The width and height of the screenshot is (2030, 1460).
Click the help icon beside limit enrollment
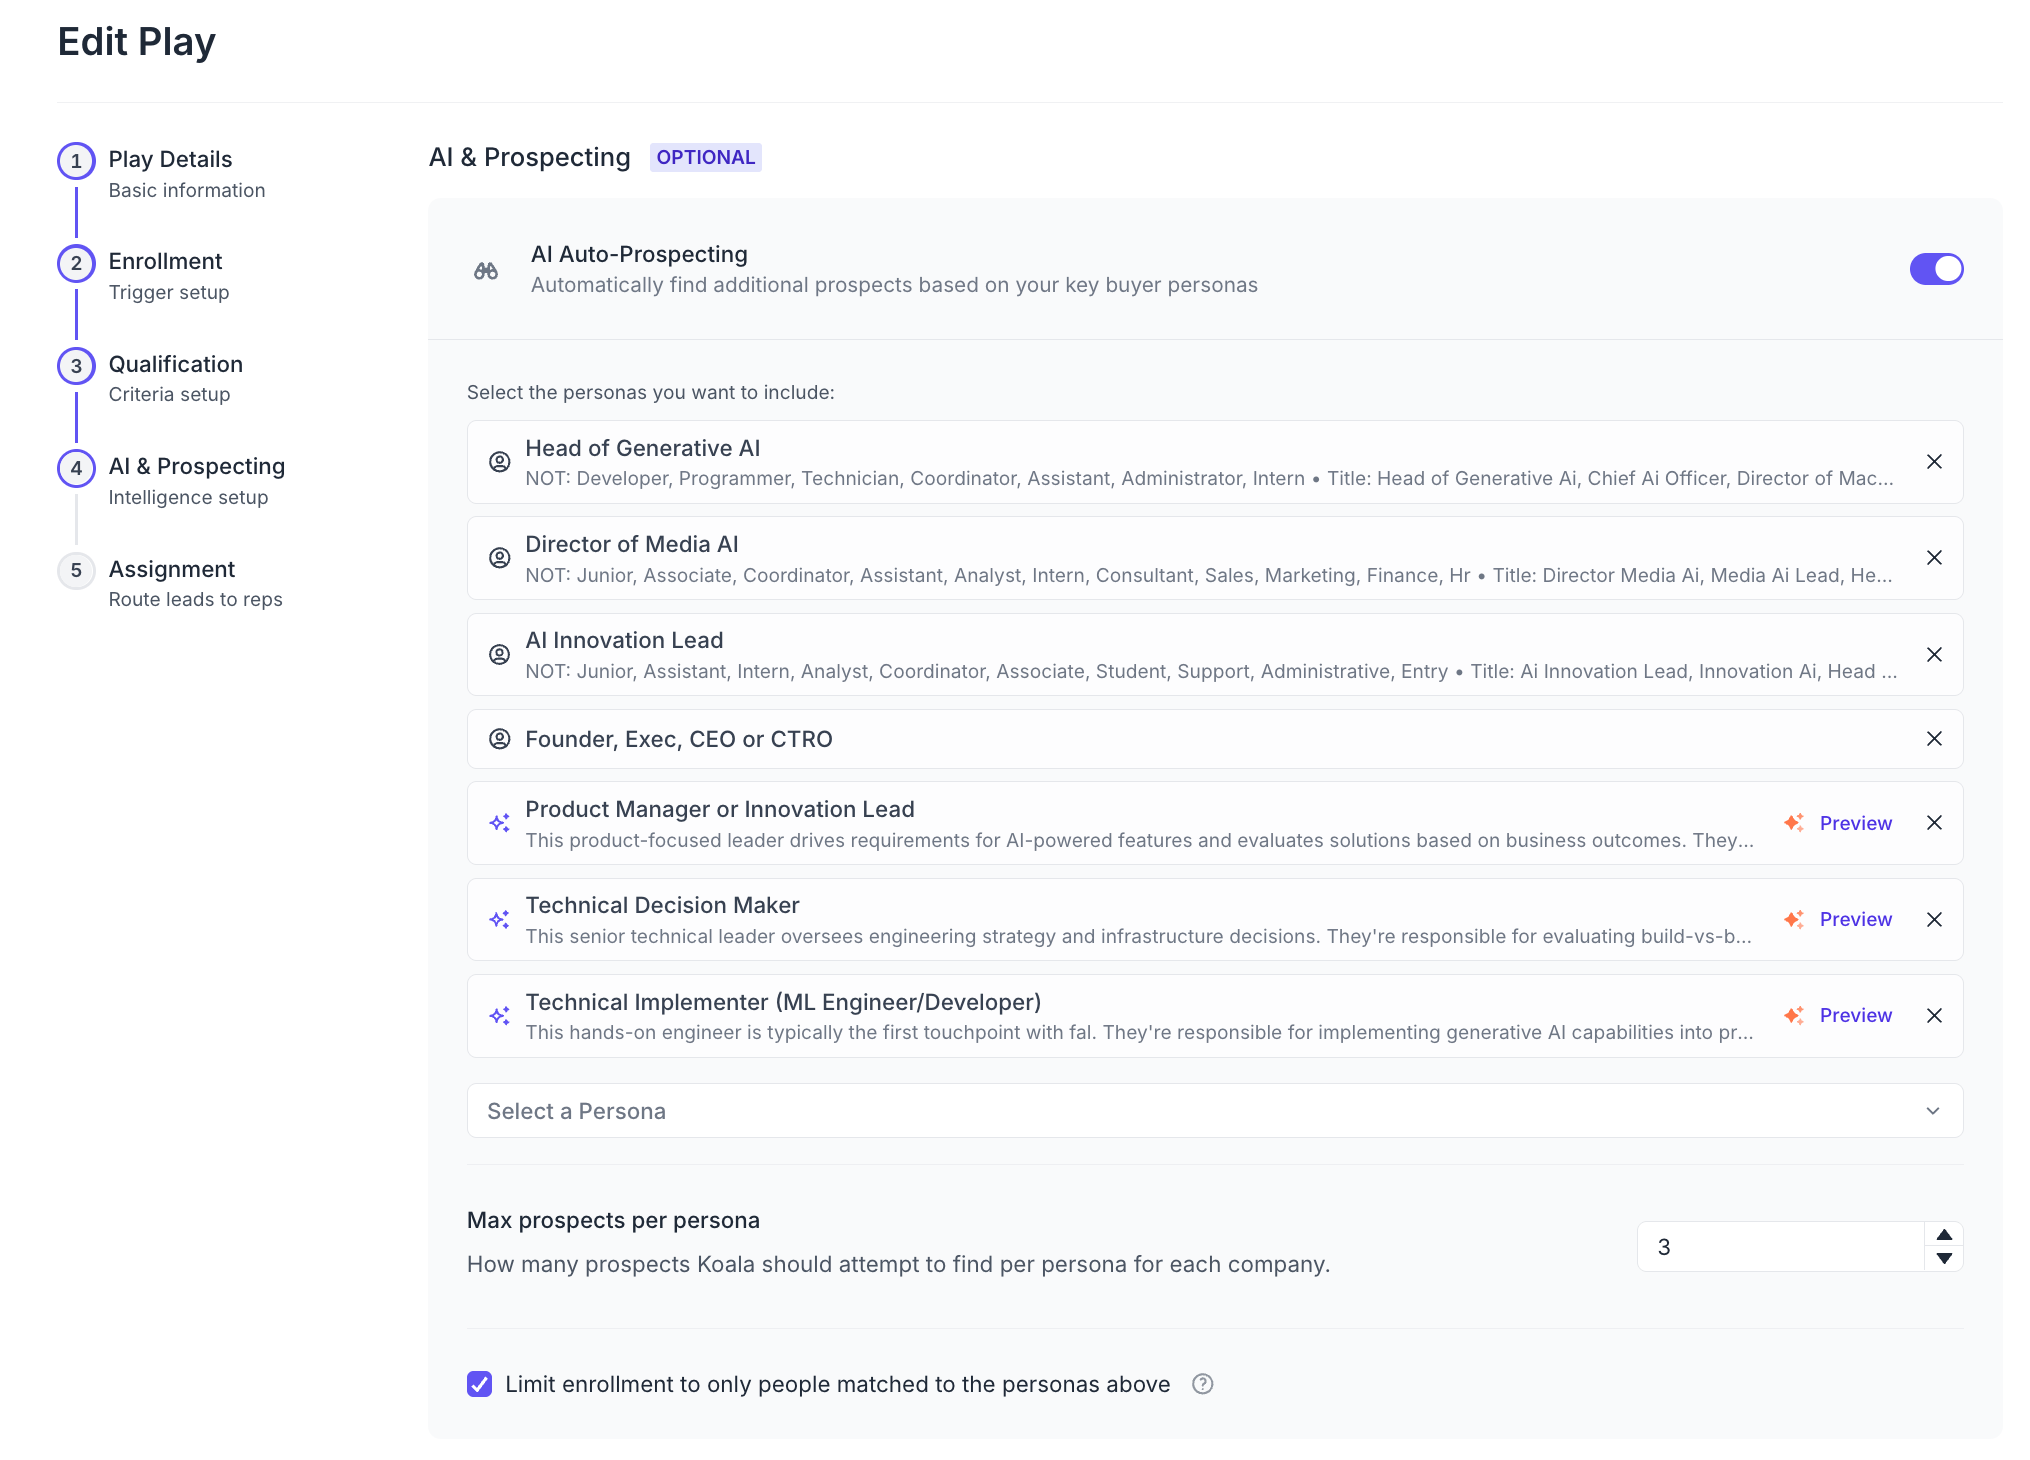(x=1202, y=1384)
